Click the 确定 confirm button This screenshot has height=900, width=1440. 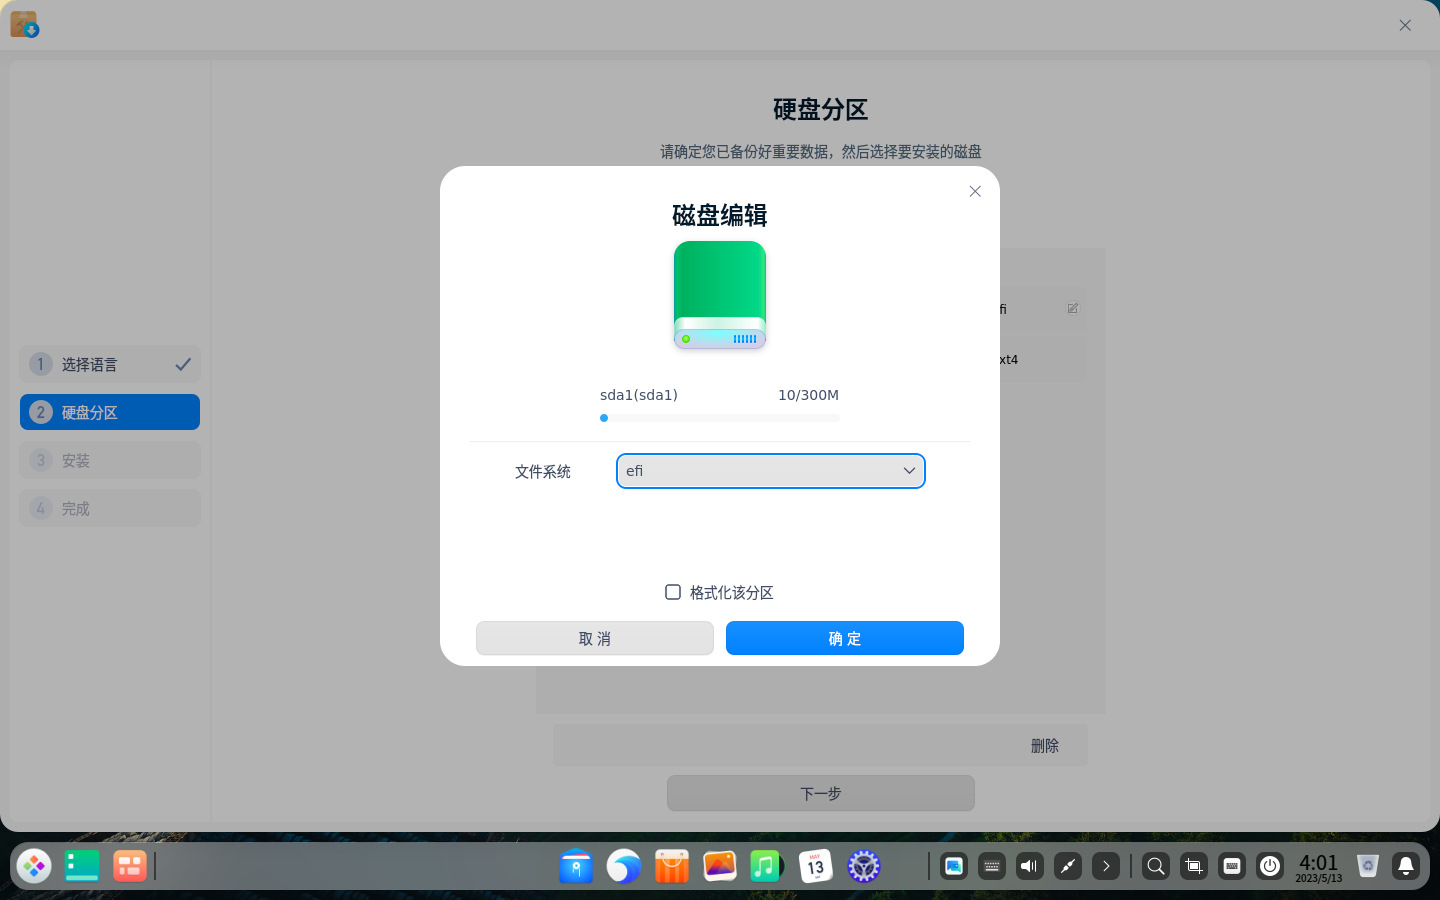coord(844,638)
